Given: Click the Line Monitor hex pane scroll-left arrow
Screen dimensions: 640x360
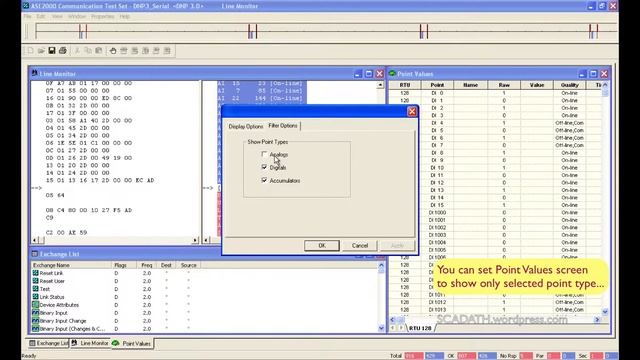Looking at the screenshot, I should point(35,240).
